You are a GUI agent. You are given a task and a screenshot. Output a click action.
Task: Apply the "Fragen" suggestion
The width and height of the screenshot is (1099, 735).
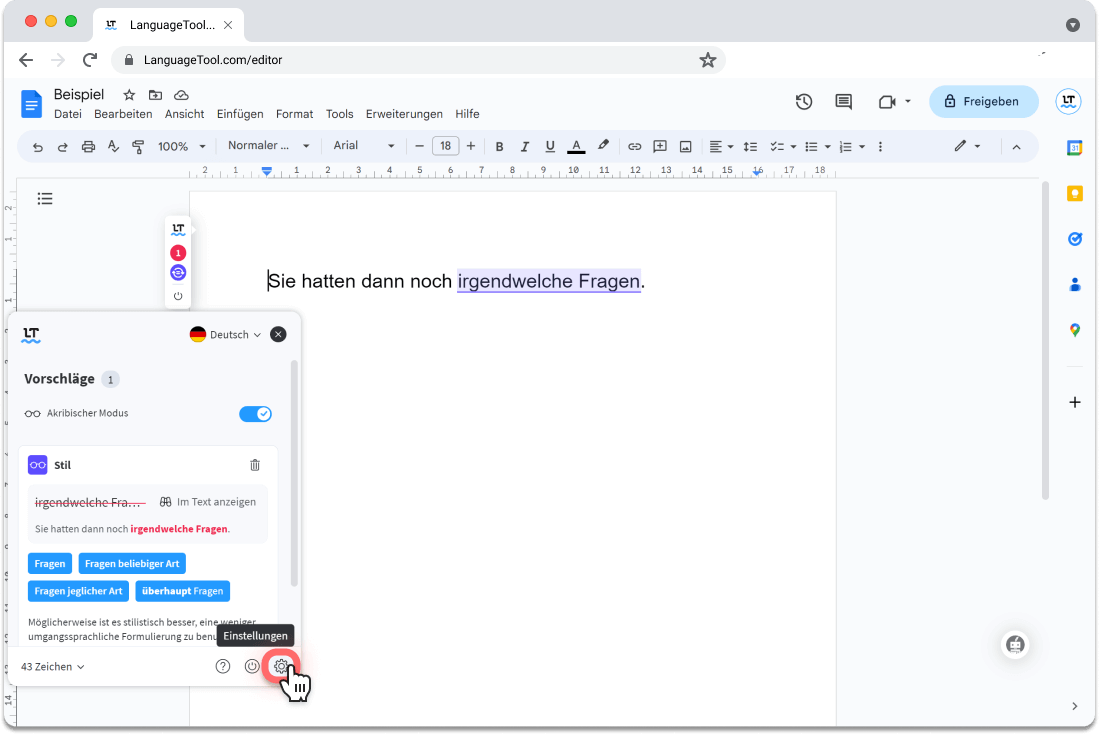[x=50, y=563]
